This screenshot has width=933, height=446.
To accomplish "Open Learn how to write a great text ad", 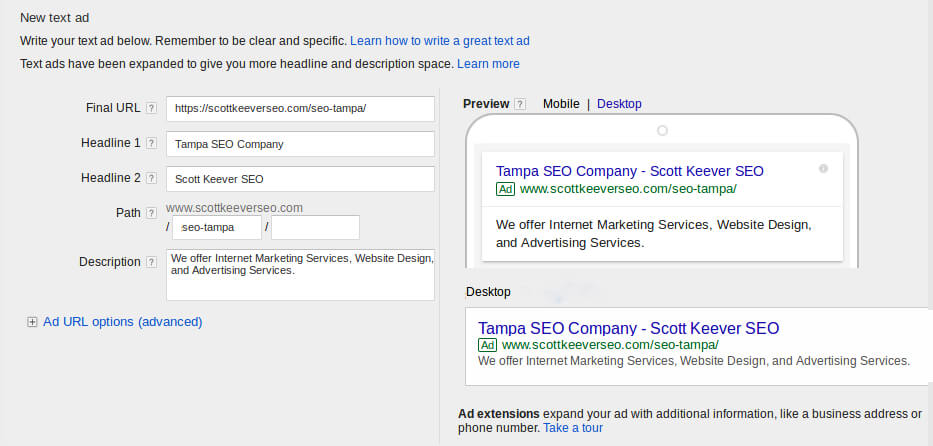I will 440,41.
